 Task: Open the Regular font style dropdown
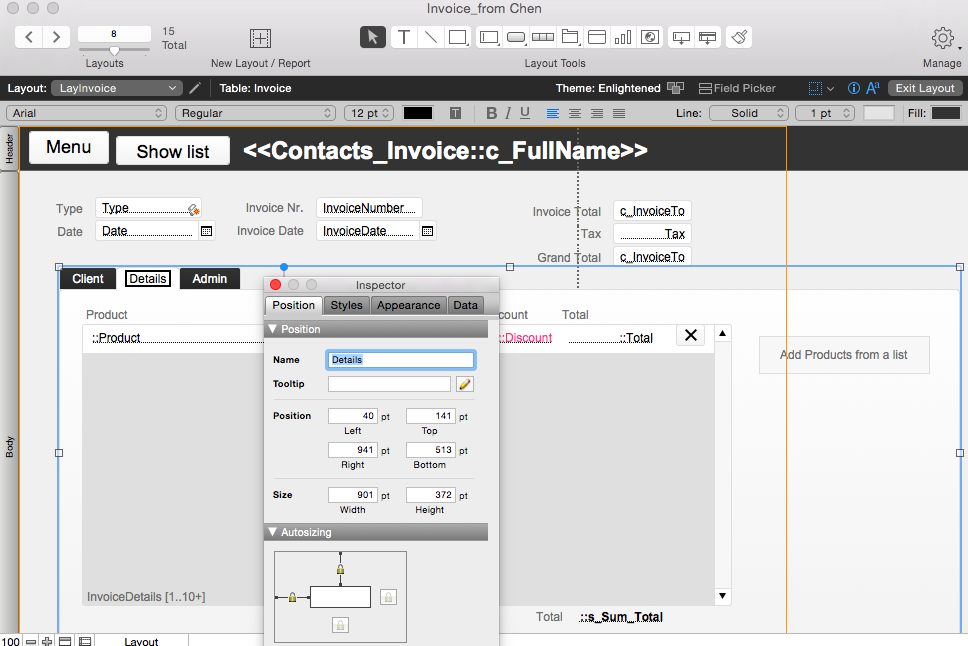point(256,113)
